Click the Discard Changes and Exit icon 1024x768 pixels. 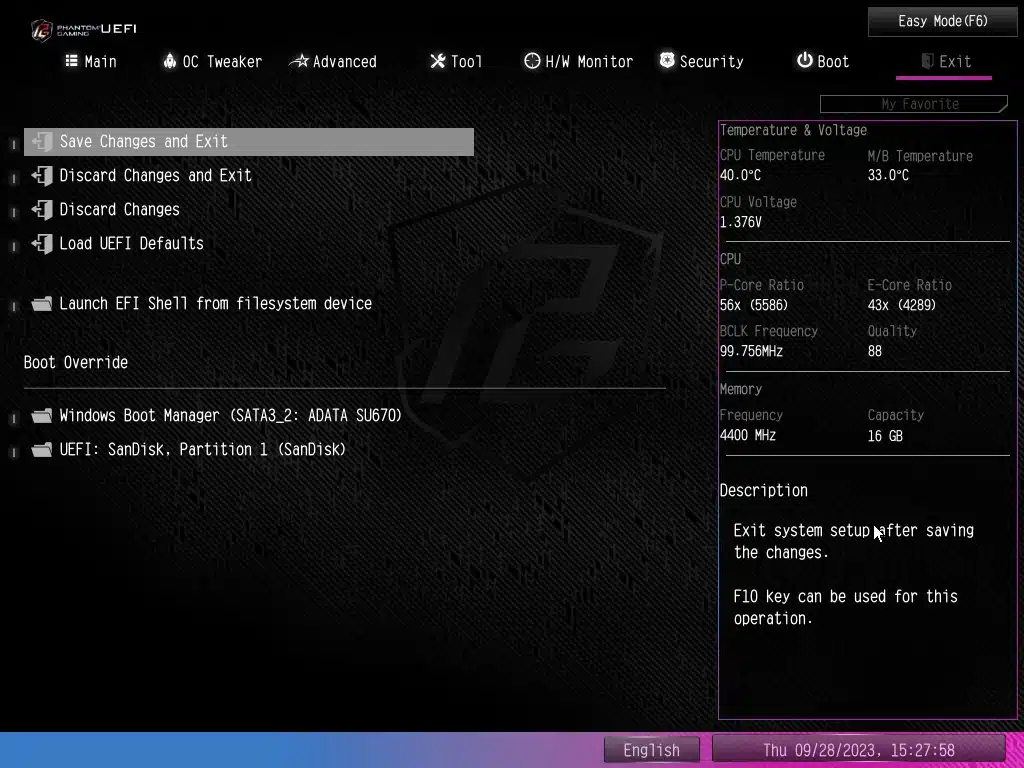click(42, 176)
